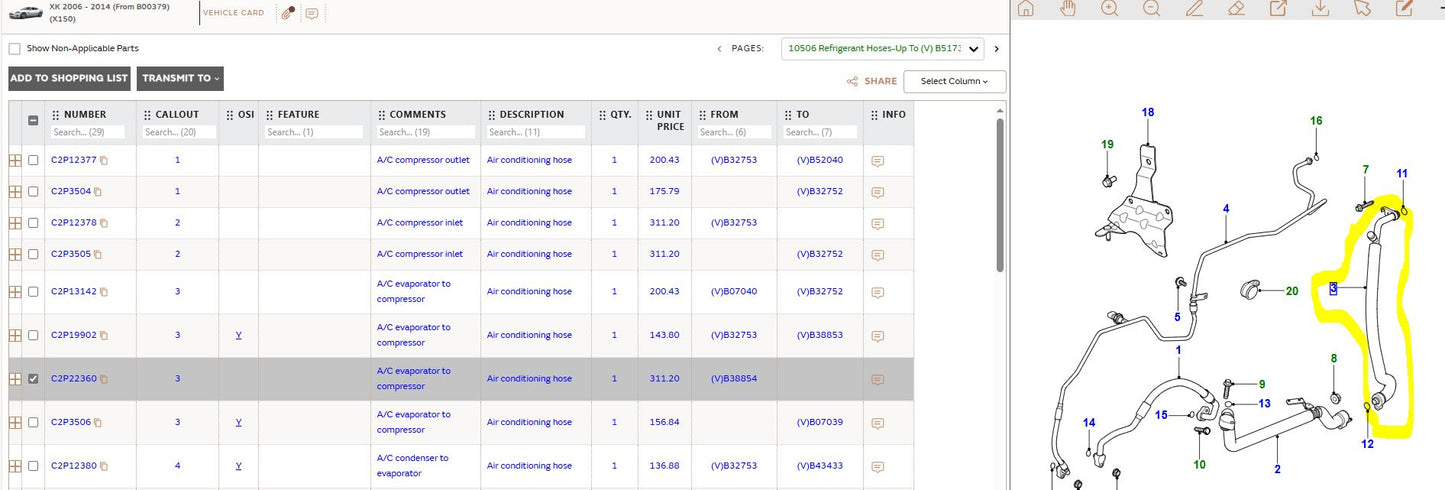Screen dimensions: 1445x490
Task: Open info note for C2P12377
Action: coord(878,160)
